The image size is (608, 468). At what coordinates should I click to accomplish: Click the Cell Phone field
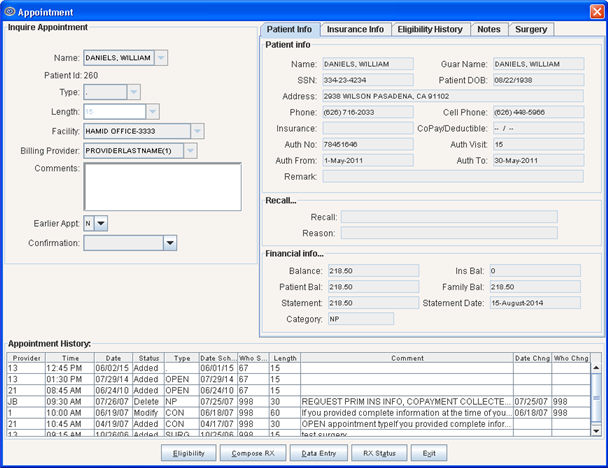pyautogui.click(x=538, y=112)
